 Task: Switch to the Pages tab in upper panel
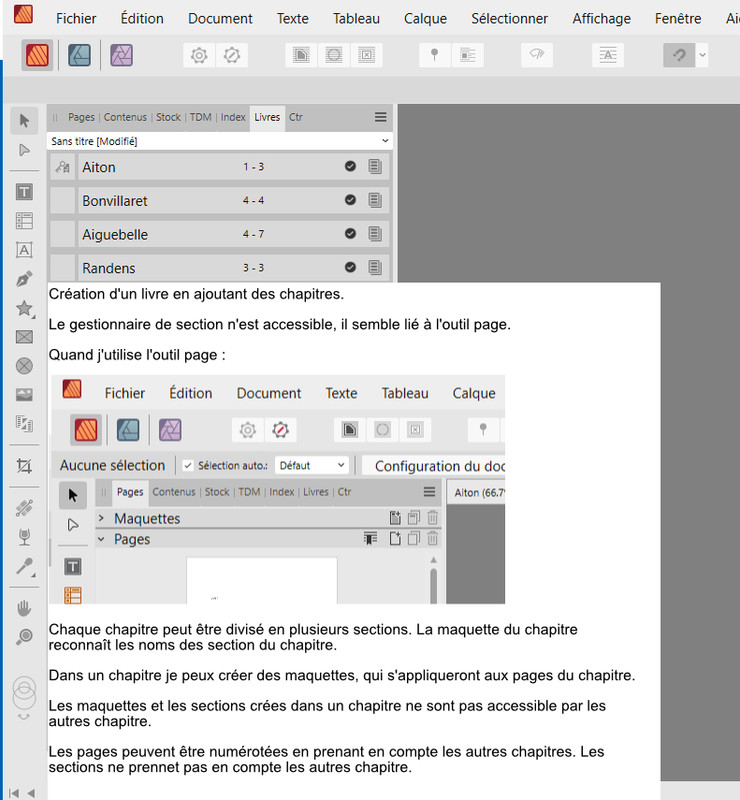81,117
